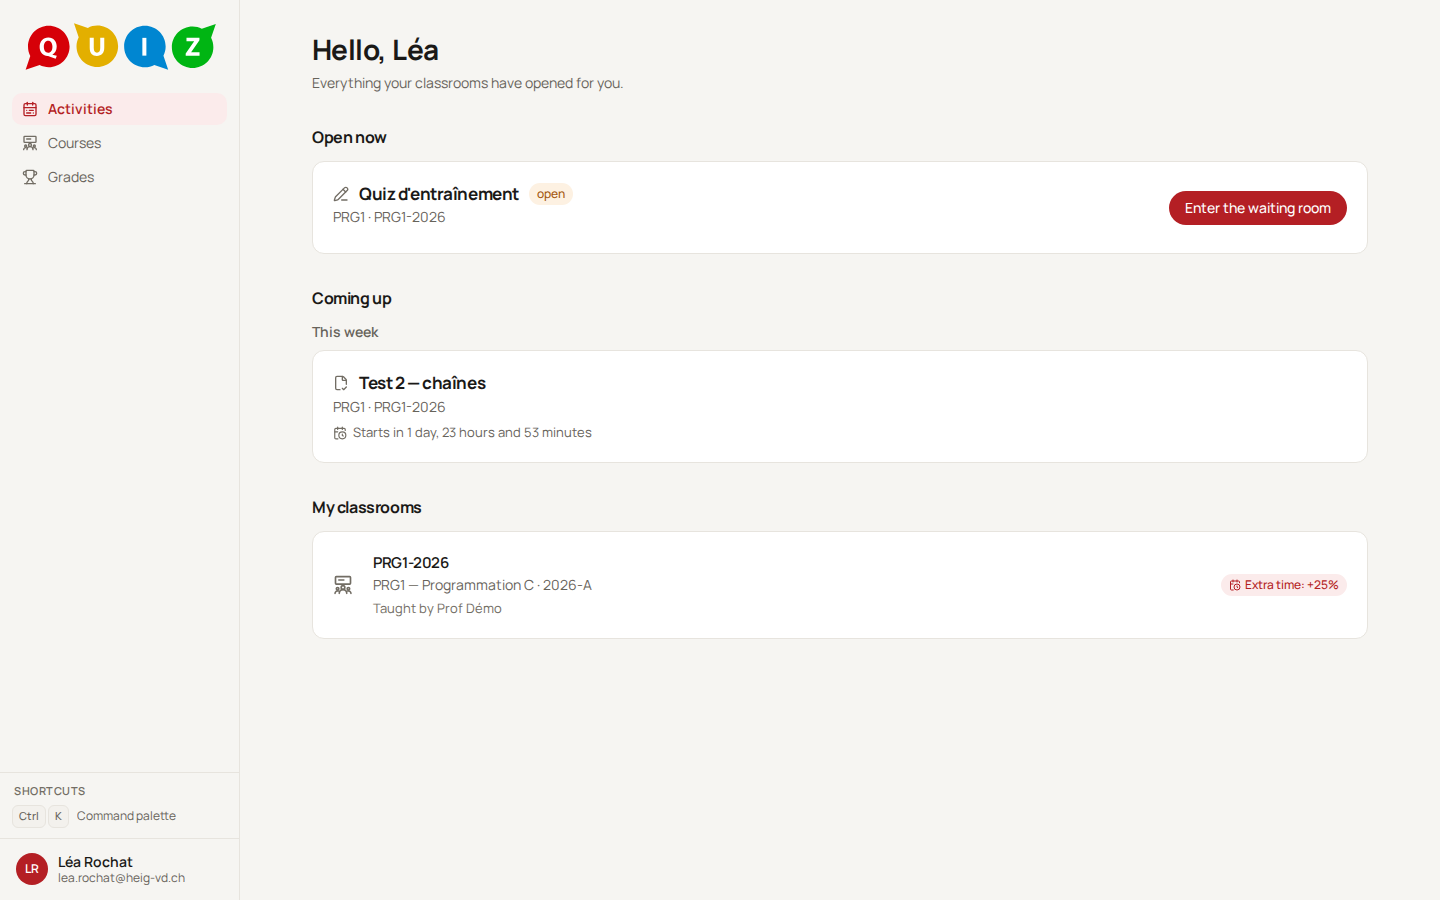Click the open status badge
Image resolution: width=1440 pixels, height=900 pixels.
coord(551,194)
